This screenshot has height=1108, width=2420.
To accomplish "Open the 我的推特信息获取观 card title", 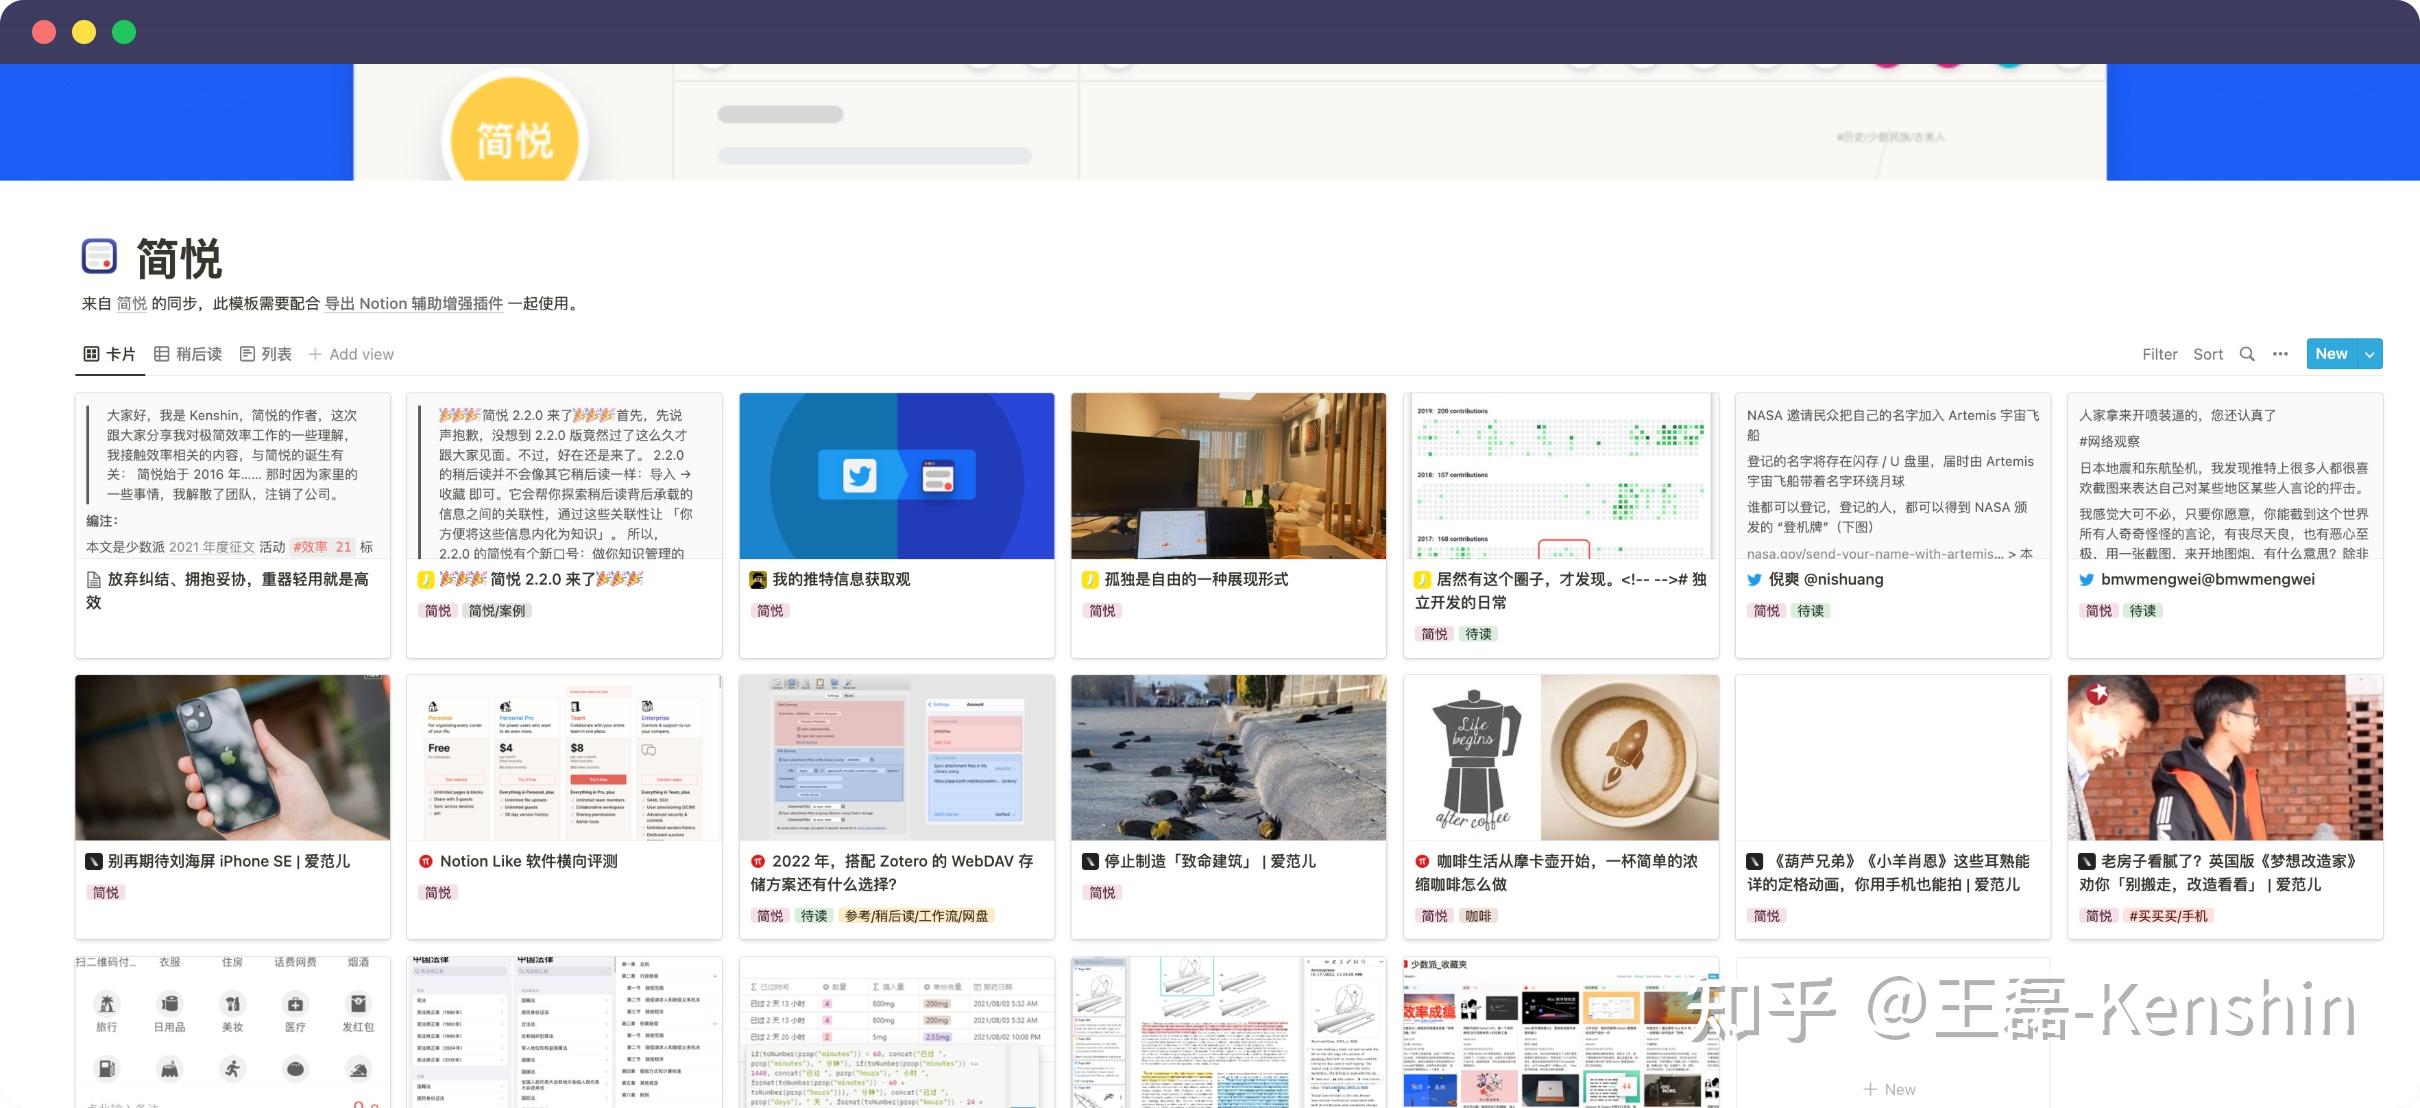I will (841, 580).
